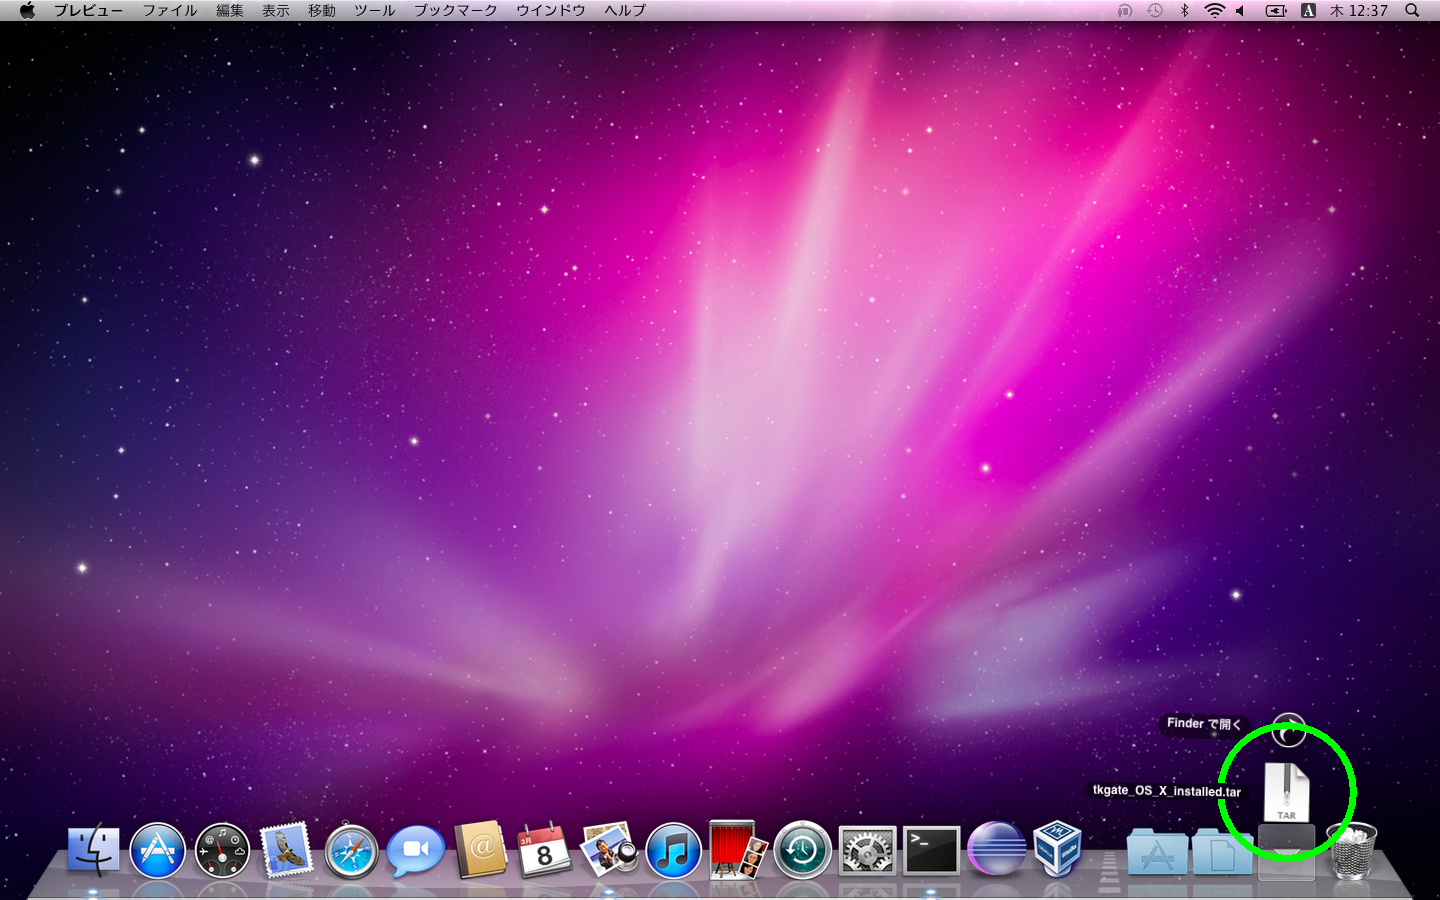
Task: Open the 編集 menu
Action: coord(229,10)
